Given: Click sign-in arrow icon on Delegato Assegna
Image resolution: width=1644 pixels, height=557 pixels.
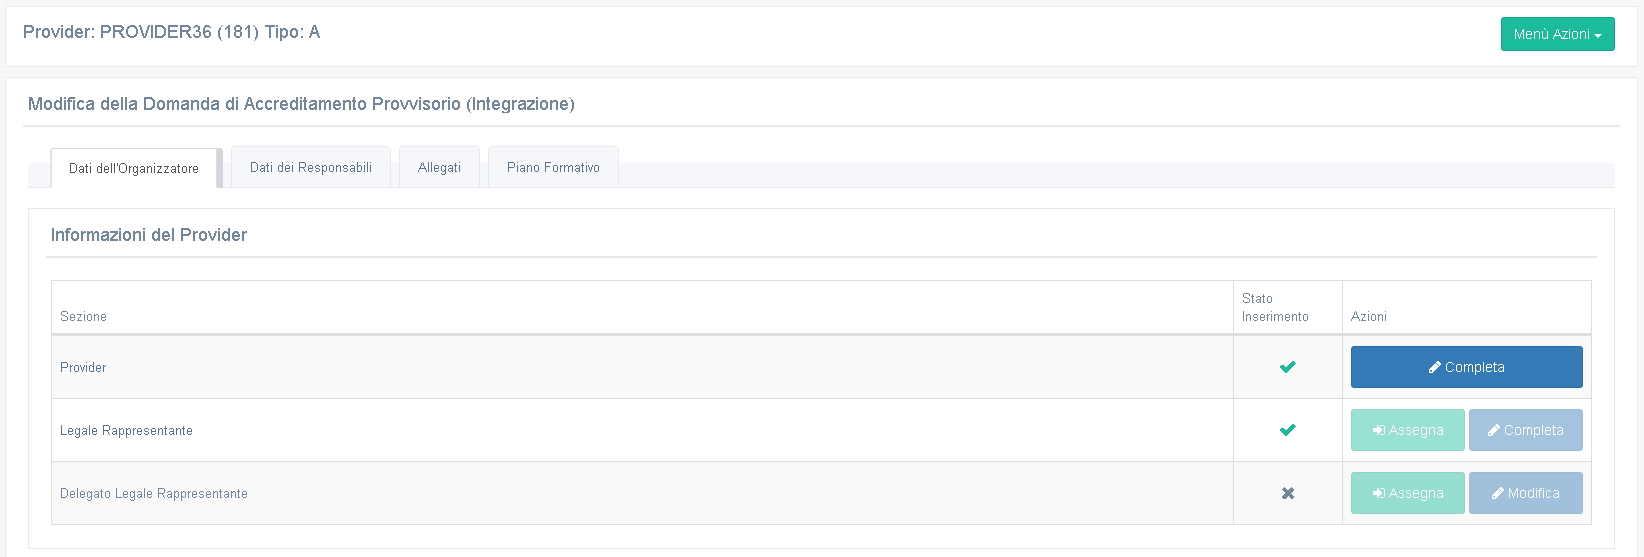Looking at the screenshot, I should tap(1379, 493).
